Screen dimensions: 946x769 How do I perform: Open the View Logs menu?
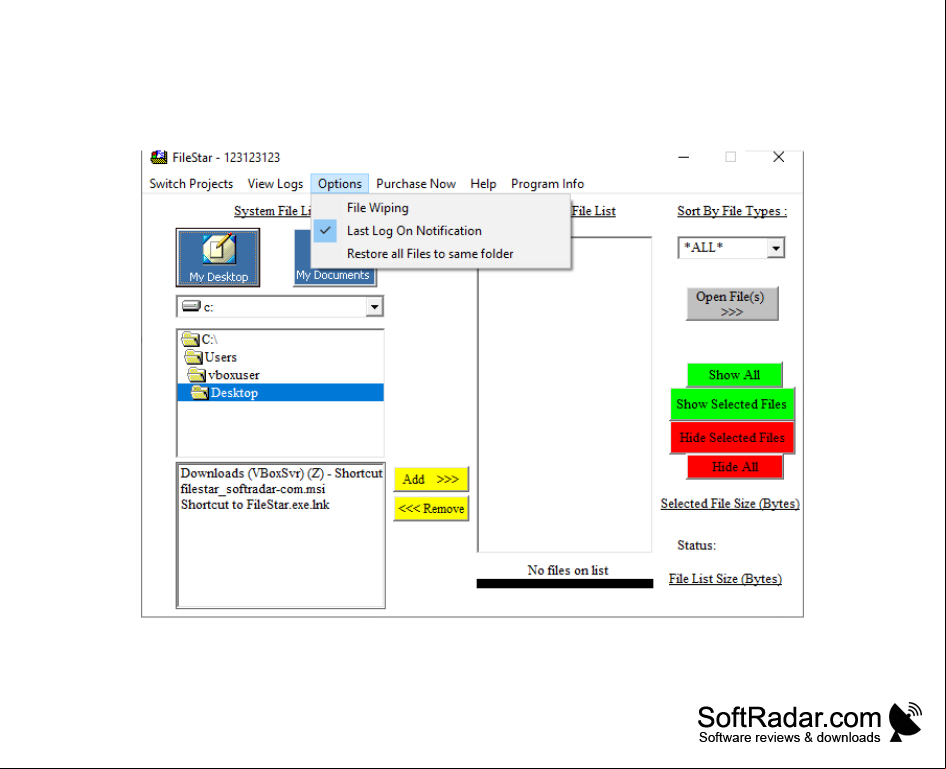pos(275,183)
